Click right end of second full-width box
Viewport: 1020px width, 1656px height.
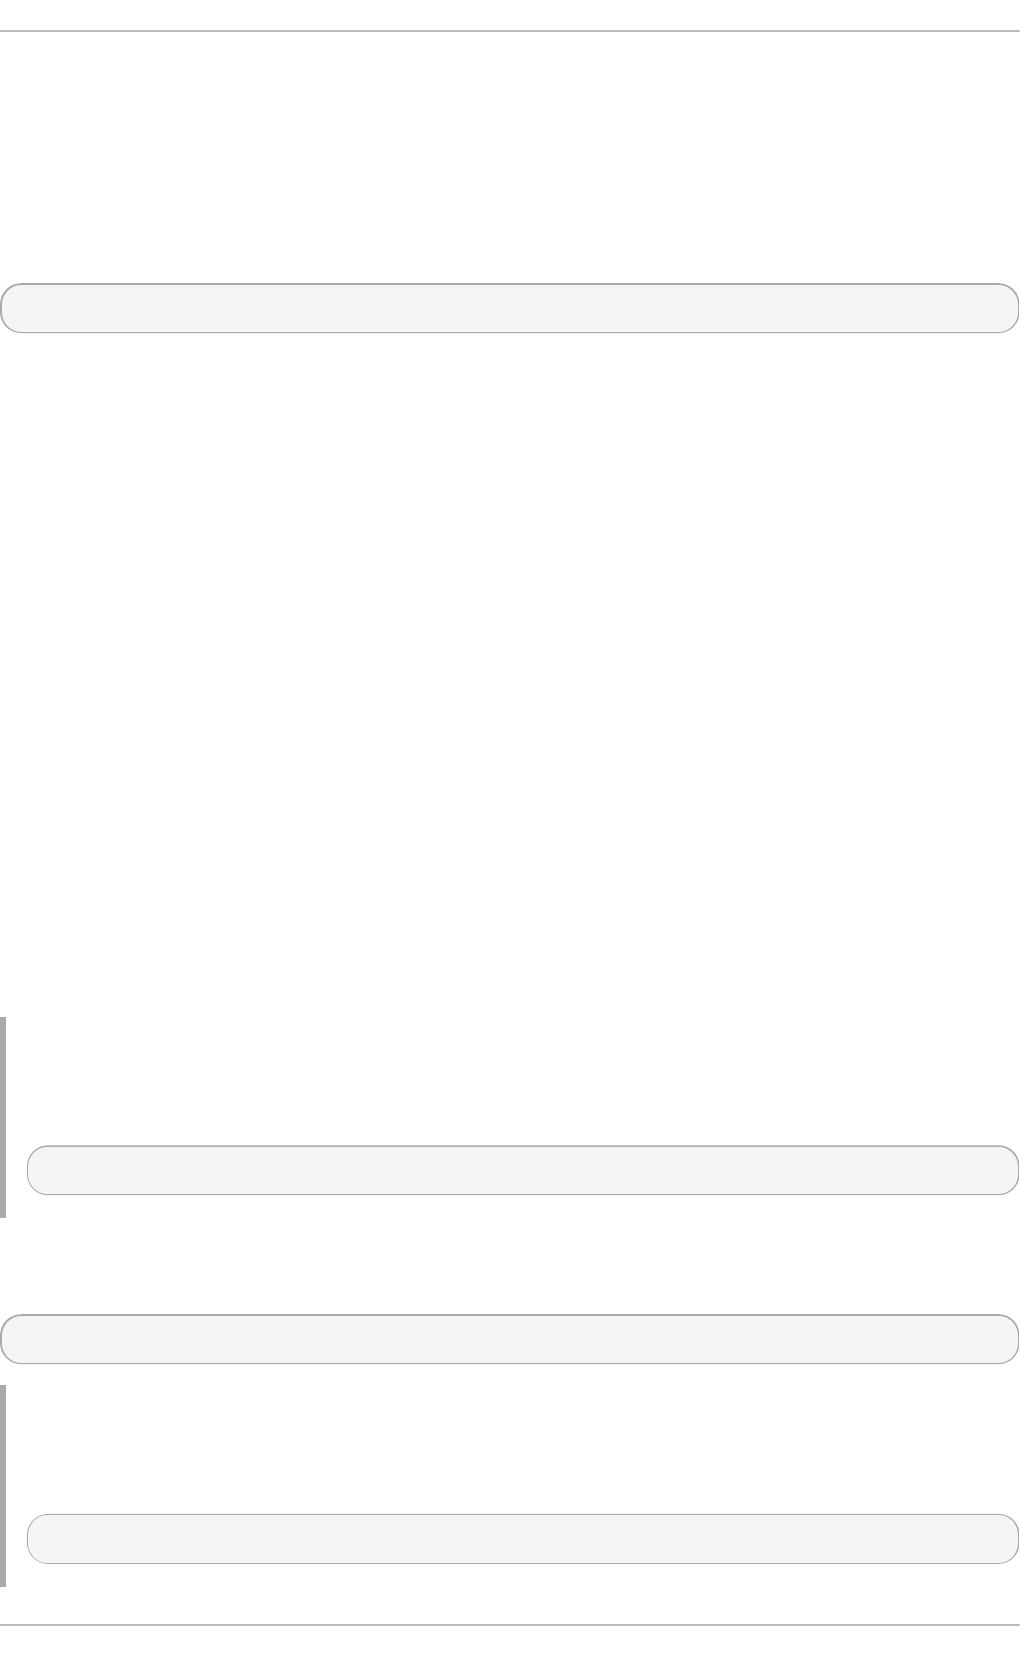tap(1009, 1339)
